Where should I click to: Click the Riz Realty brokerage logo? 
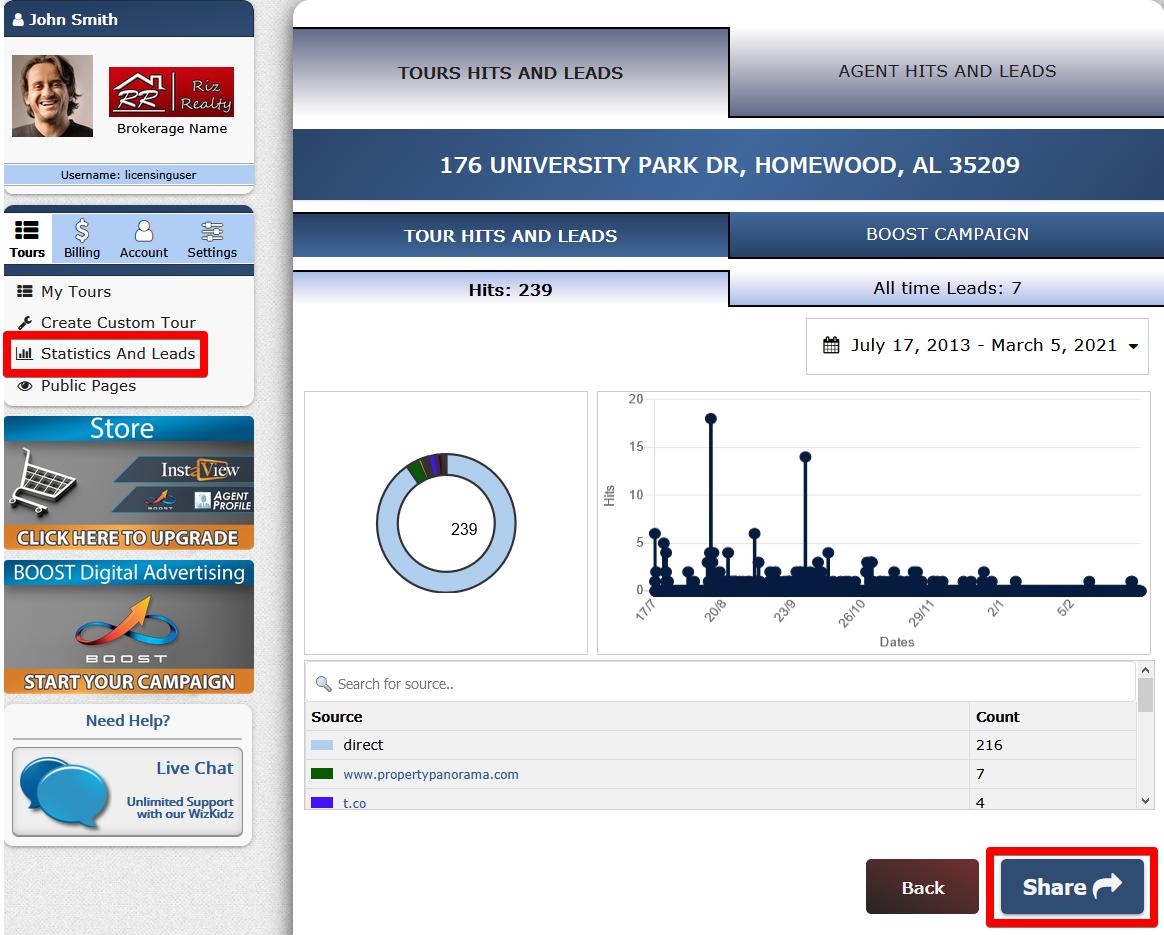point(171,92)
